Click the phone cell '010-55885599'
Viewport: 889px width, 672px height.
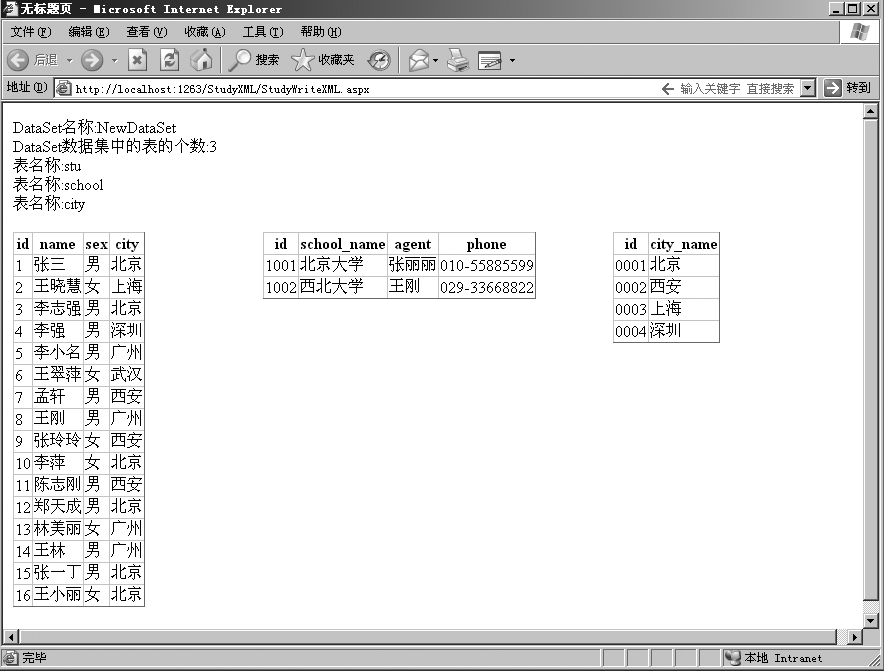pos(486,265)
